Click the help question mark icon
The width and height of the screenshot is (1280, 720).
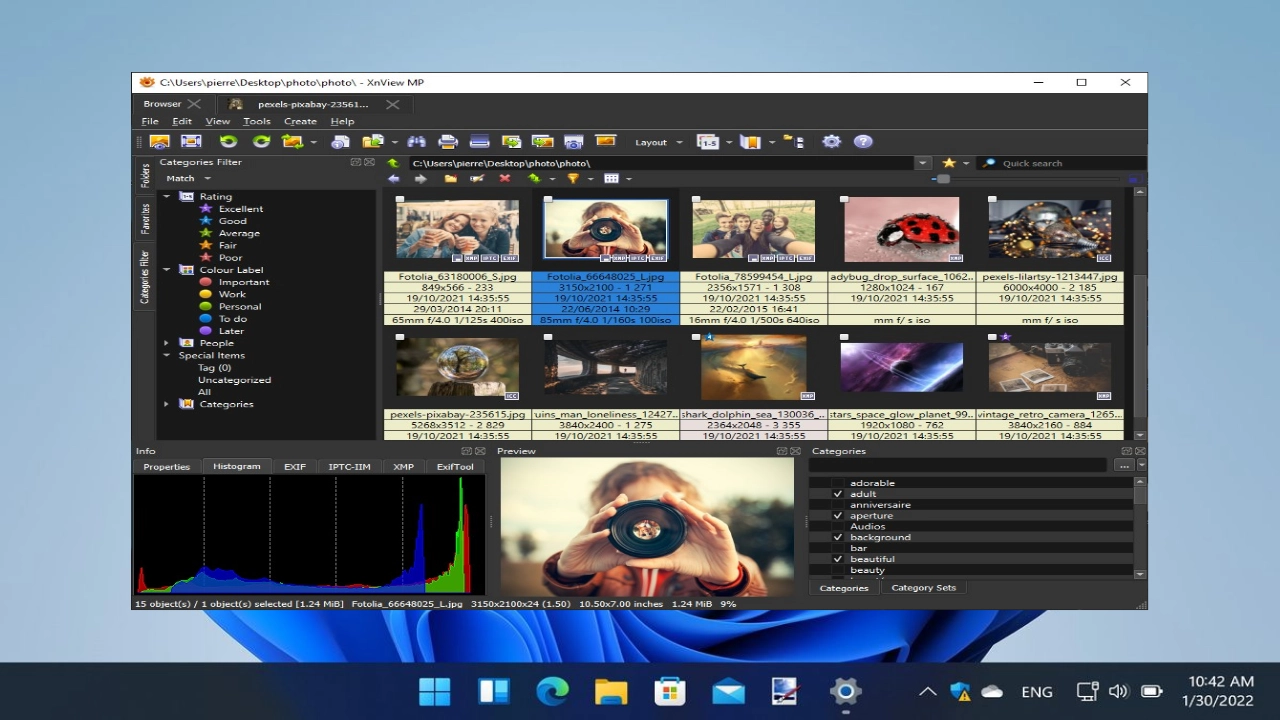[x=863, y=142]
